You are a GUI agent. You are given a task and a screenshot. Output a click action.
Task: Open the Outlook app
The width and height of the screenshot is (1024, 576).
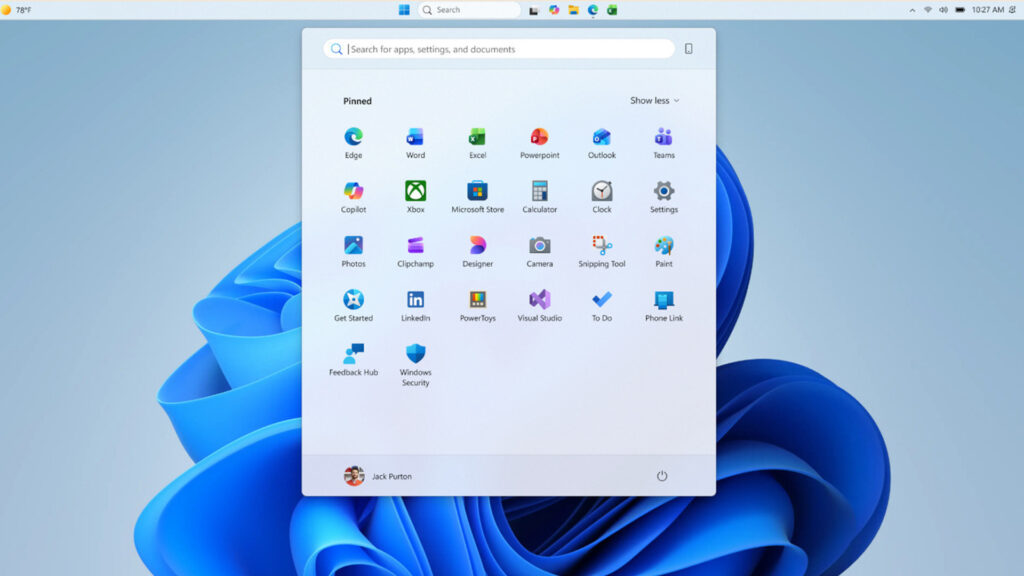click(x=601, y=143)
